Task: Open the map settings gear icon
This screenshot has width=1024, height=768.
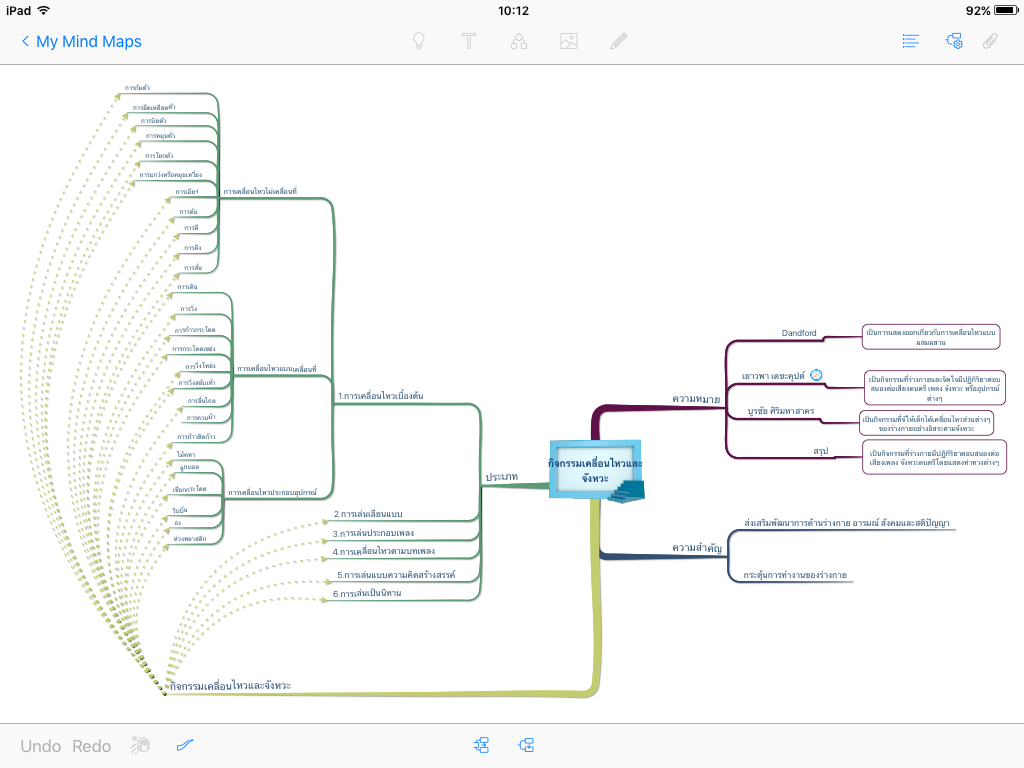Action: tap(954, 41)
